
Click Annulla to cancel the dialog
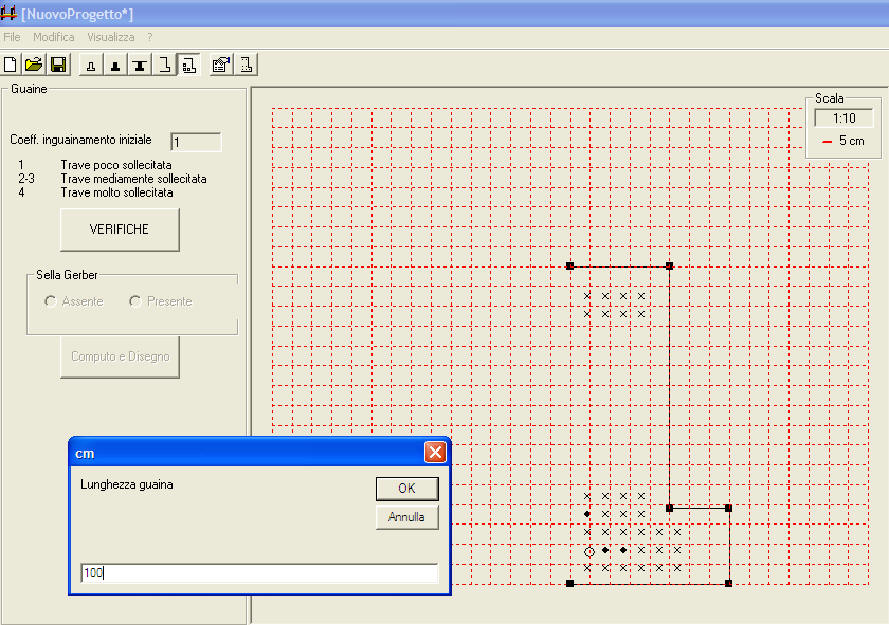coord(406,517)
